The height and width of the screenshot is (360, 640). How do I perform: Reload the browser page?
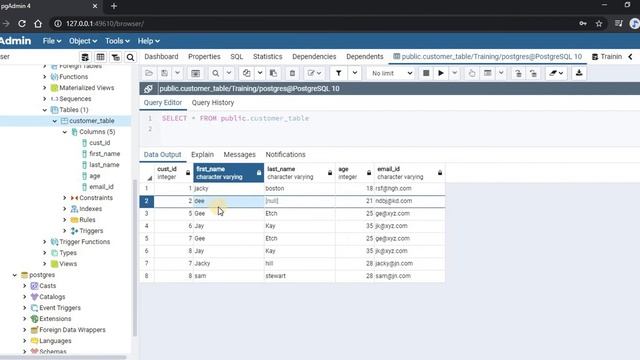tap(22, 24)
